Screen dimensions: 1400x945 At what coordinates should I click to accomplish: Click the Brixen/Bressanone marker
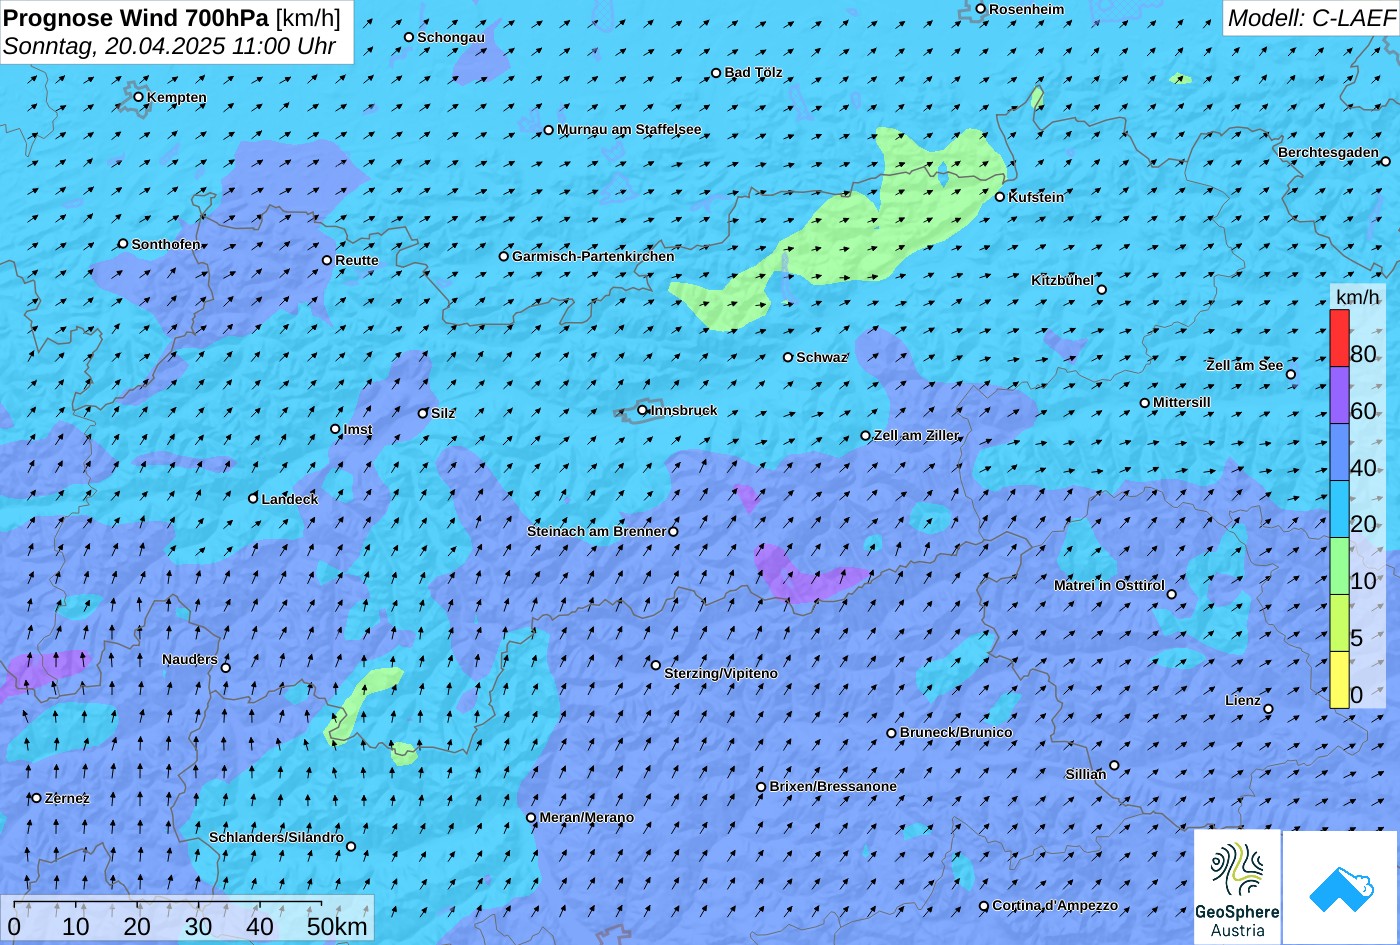760,787
